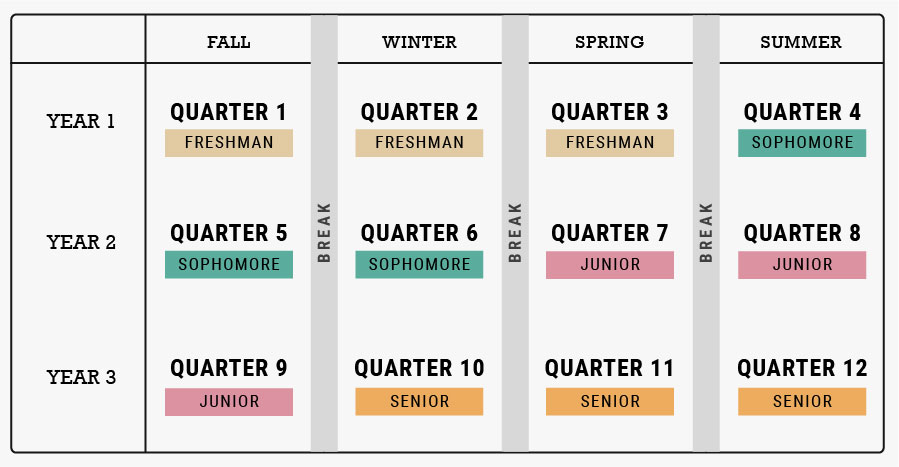This screenshot has height=467, width=899.
Task: Click the BREAK bar between Fall and Winter
Action: coord(324,233)
